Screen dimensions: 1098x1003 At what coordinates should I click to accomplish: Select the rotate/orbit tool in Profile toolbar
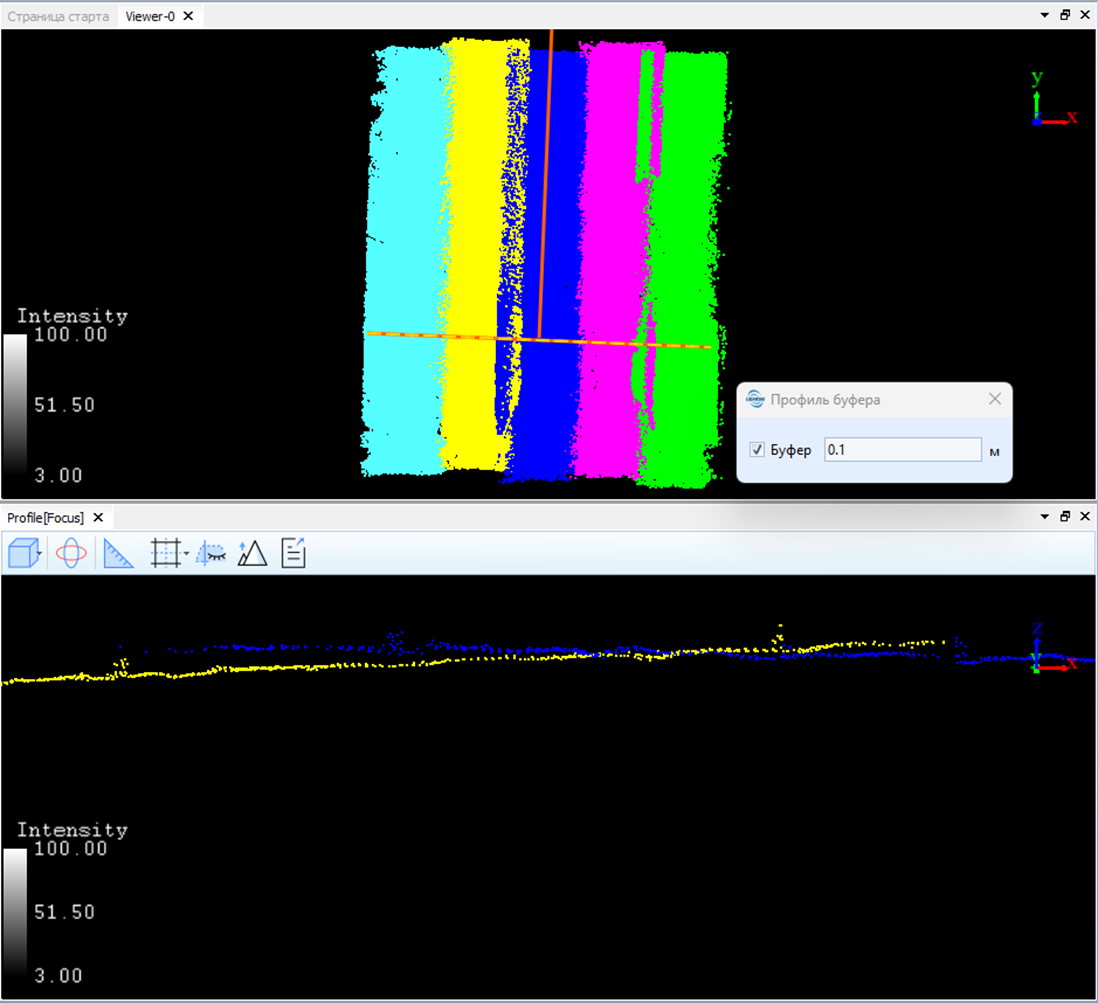(x=71, y=553)
